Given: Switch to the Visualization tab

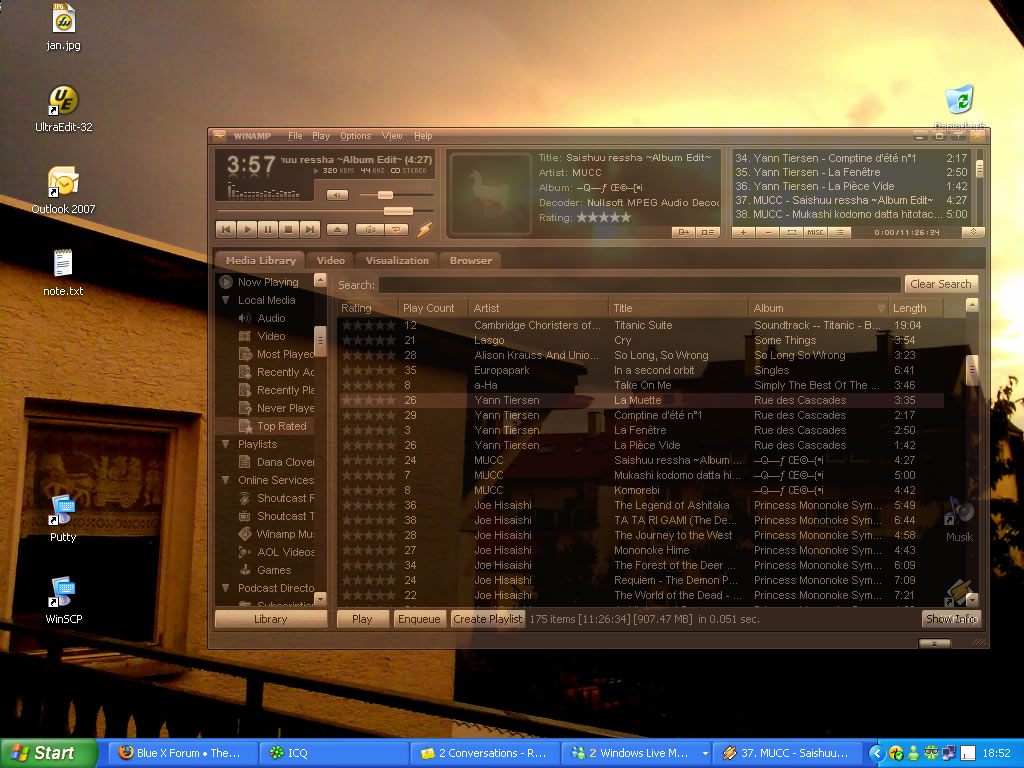Looking at the screenshot, I should [x=397, y=260].
